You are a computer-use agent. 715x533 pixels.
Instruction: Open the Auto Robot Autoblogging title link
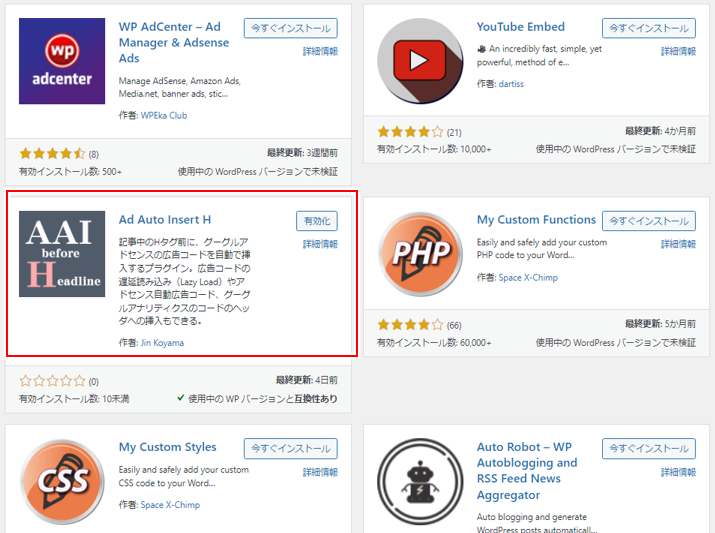(527, 471)
